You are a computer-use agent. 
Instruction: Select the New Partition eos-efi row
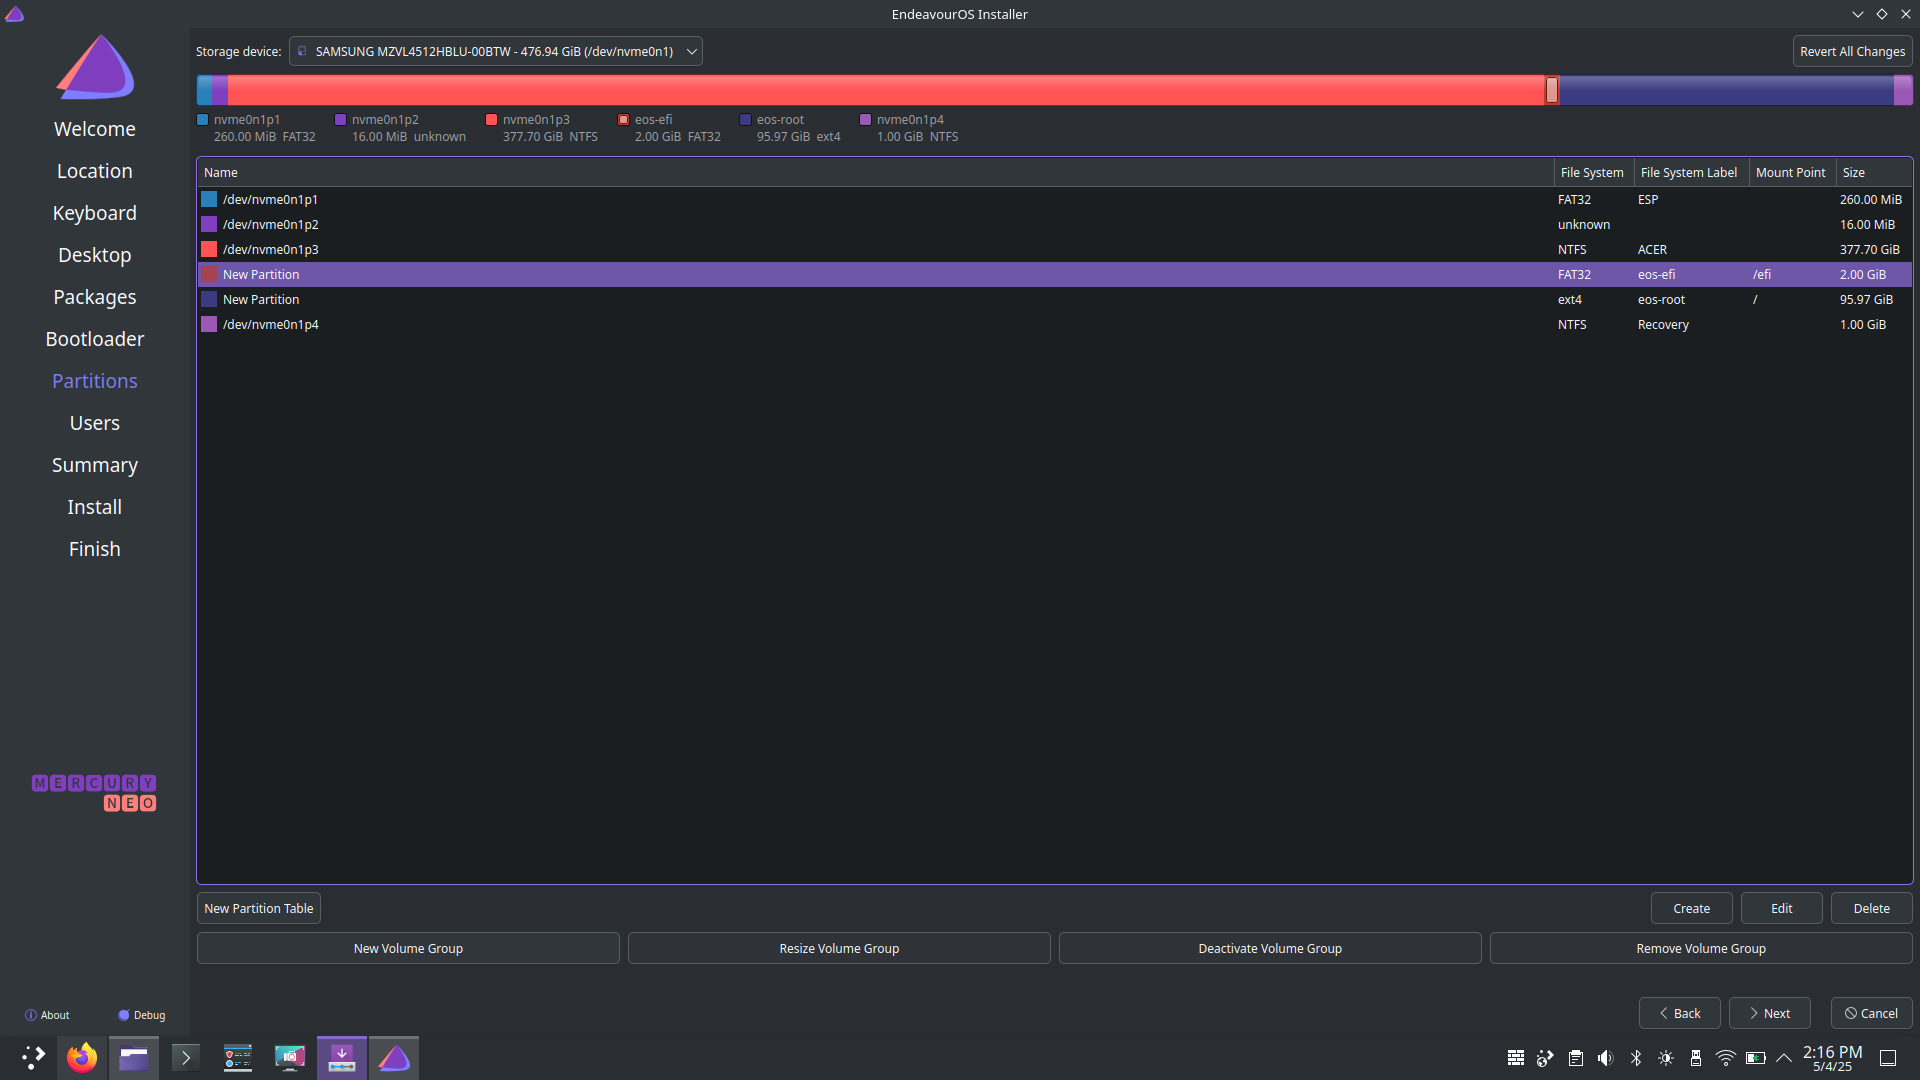click(x=1055, y=274)
